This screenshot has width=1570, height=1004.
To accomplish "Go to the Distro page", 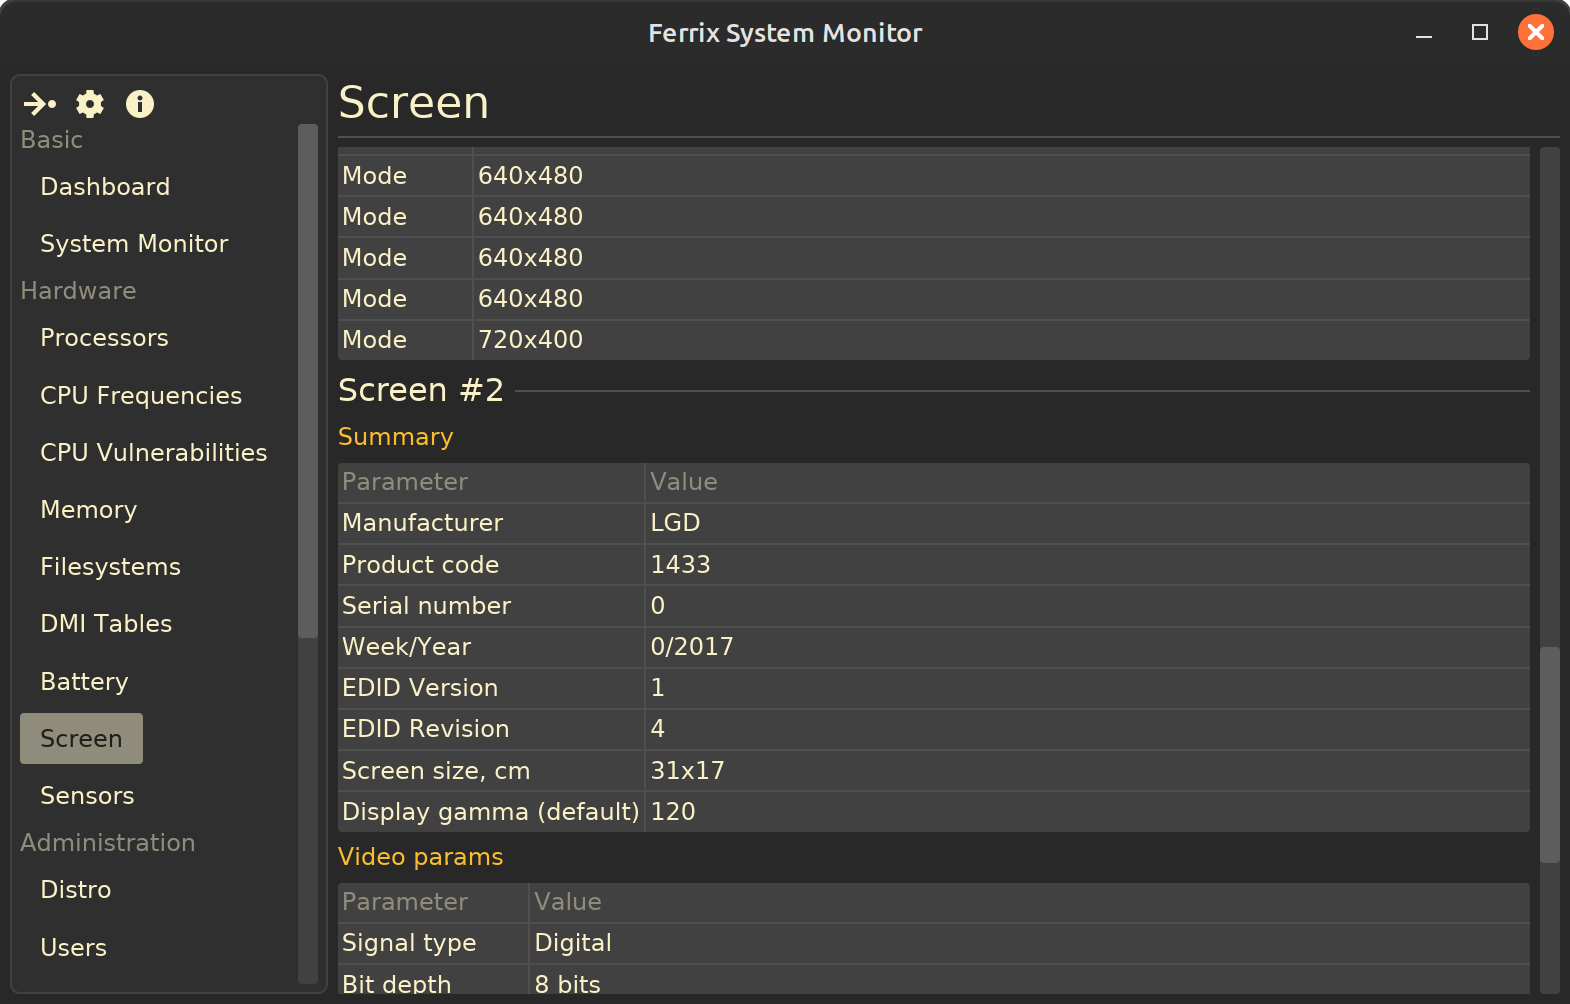I will click(75, 890).
